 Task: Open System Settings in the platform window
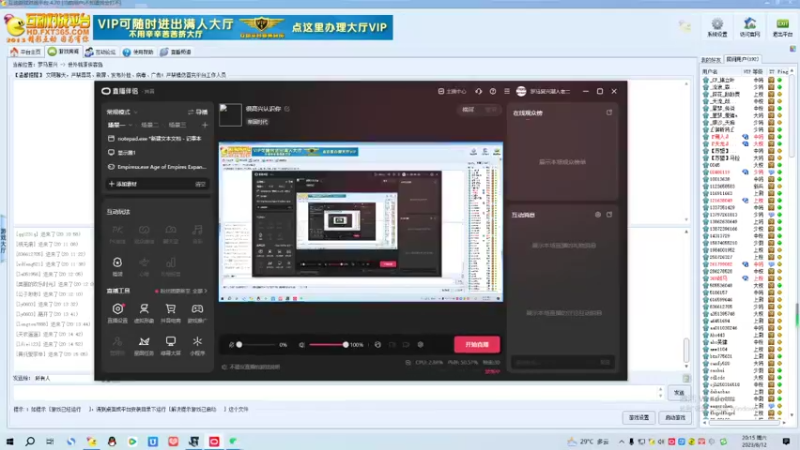tap(717, 27)
